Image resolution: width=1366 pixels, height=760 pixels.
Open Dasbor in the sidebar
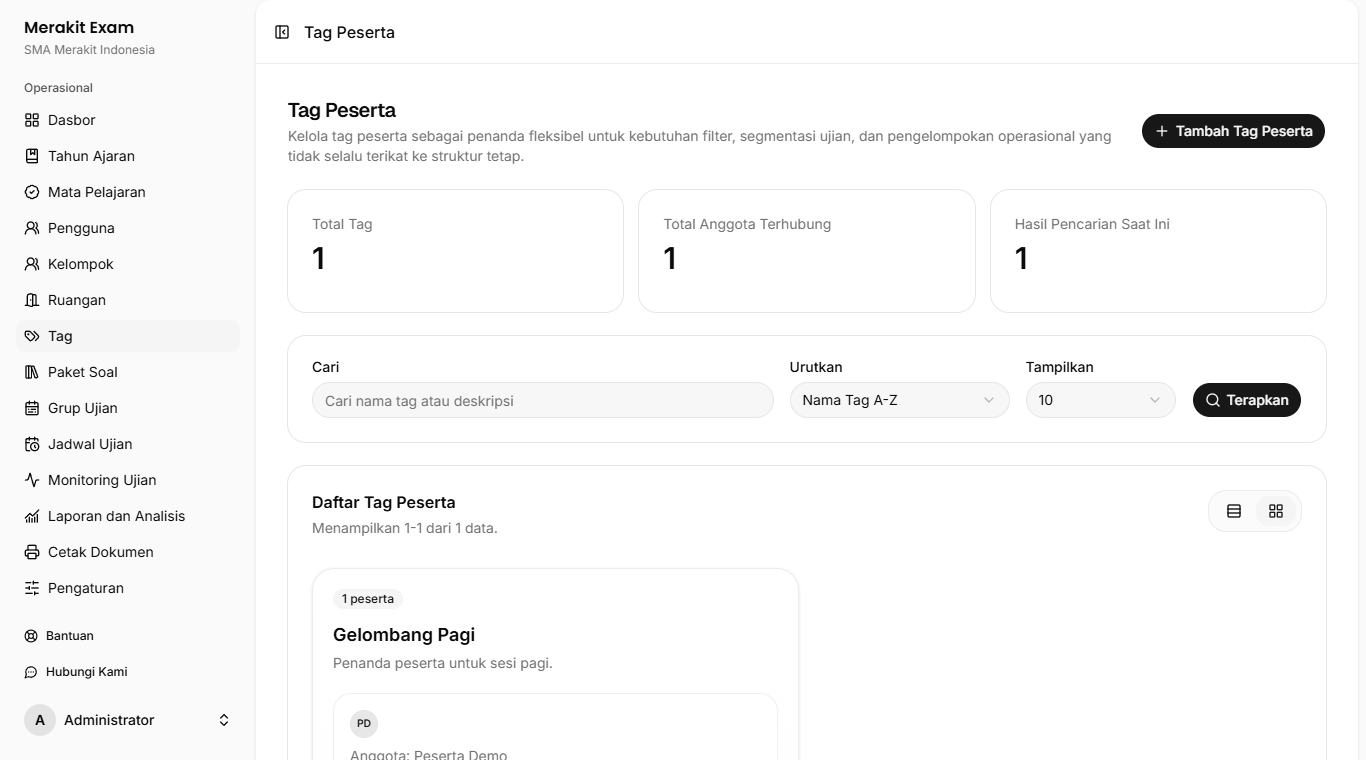128,120
